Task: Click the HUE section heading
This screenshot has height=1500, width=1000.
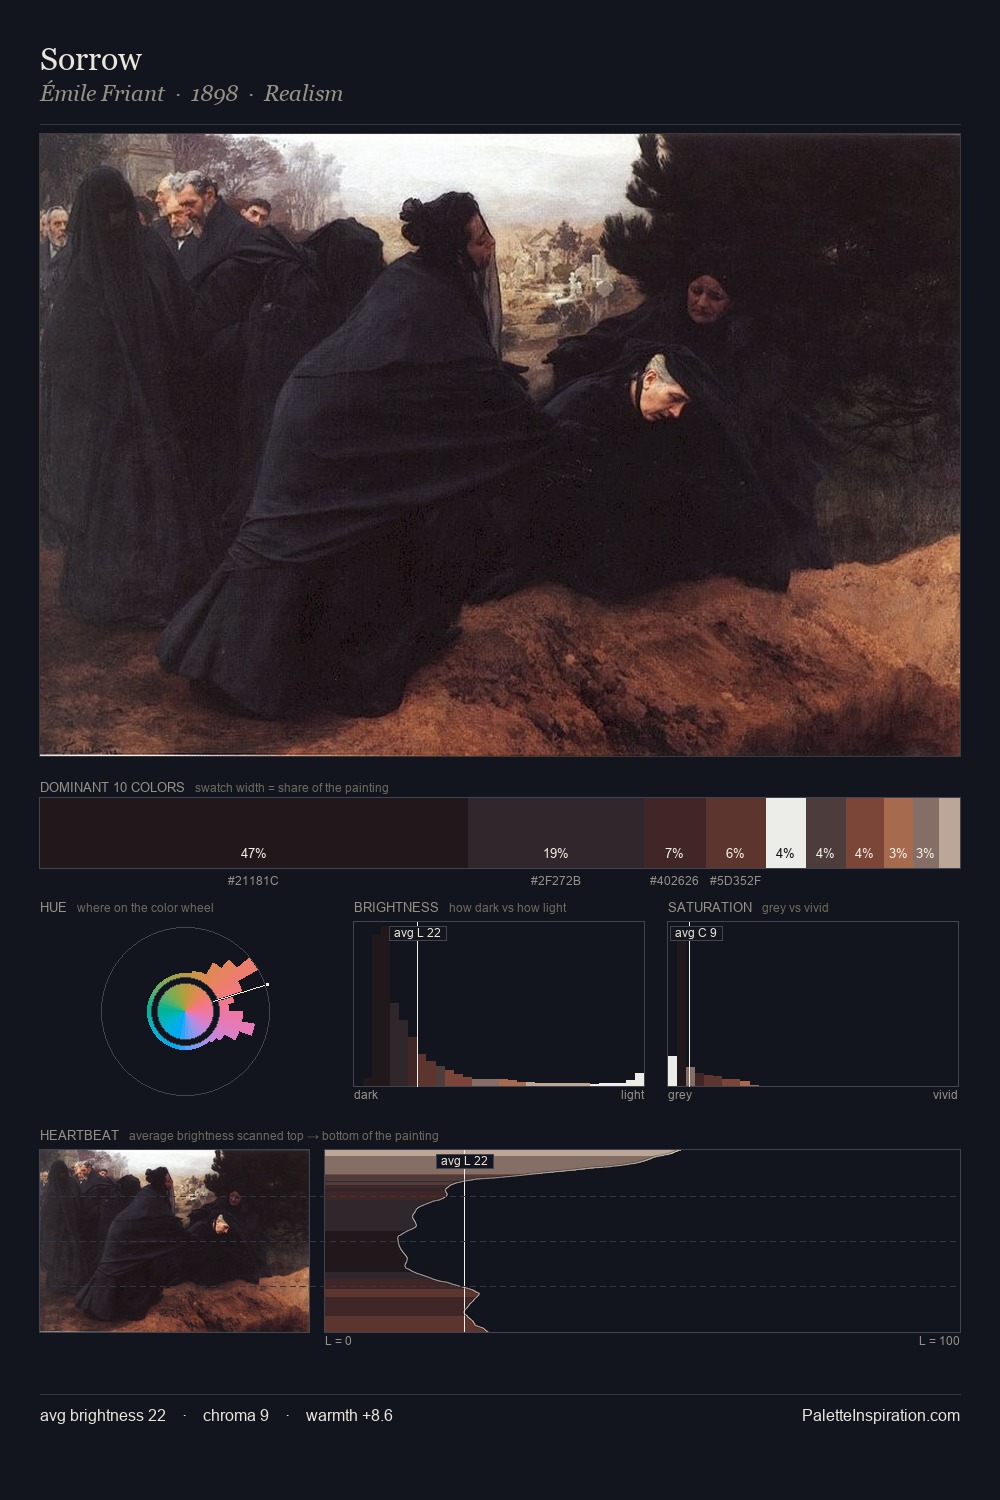Action: [53, 907]
